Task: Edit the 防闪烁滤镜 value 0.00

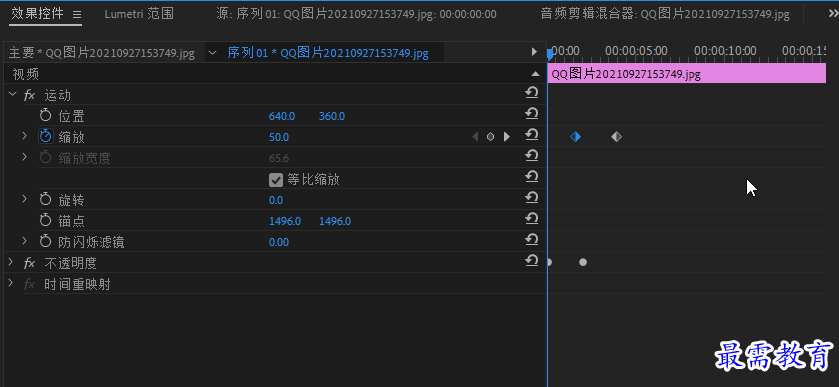Action: point(279,242)
